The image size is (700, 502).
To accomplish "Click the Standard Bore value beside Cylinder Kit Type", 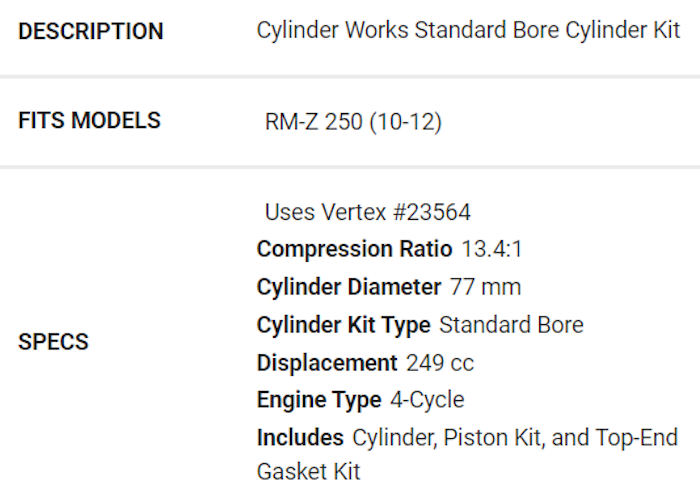I will click(x=511, y=325).
